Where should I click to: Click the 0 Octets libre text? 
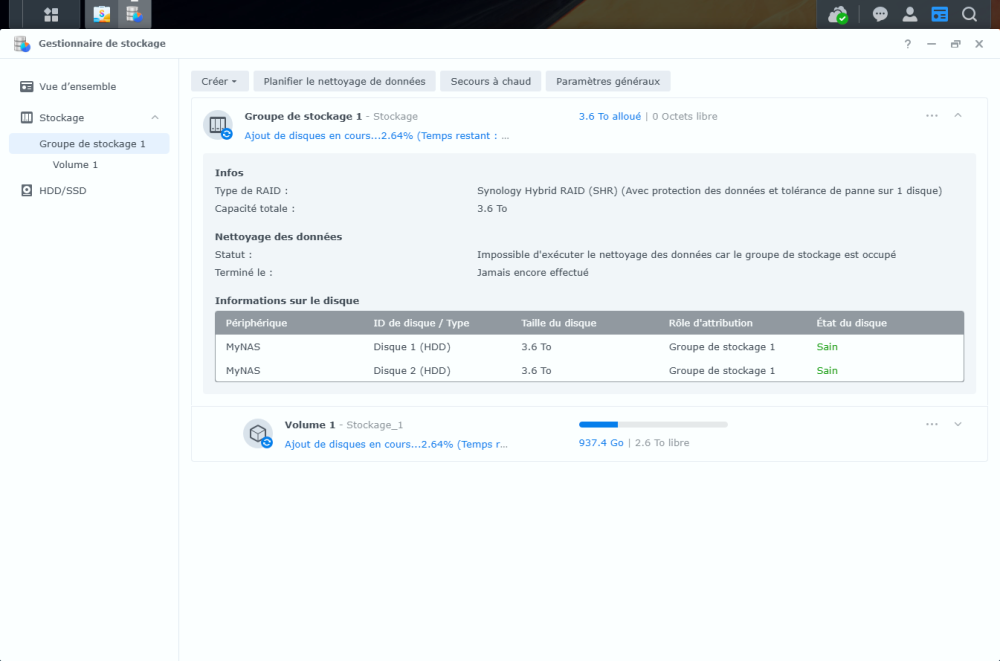click(685, 116)
